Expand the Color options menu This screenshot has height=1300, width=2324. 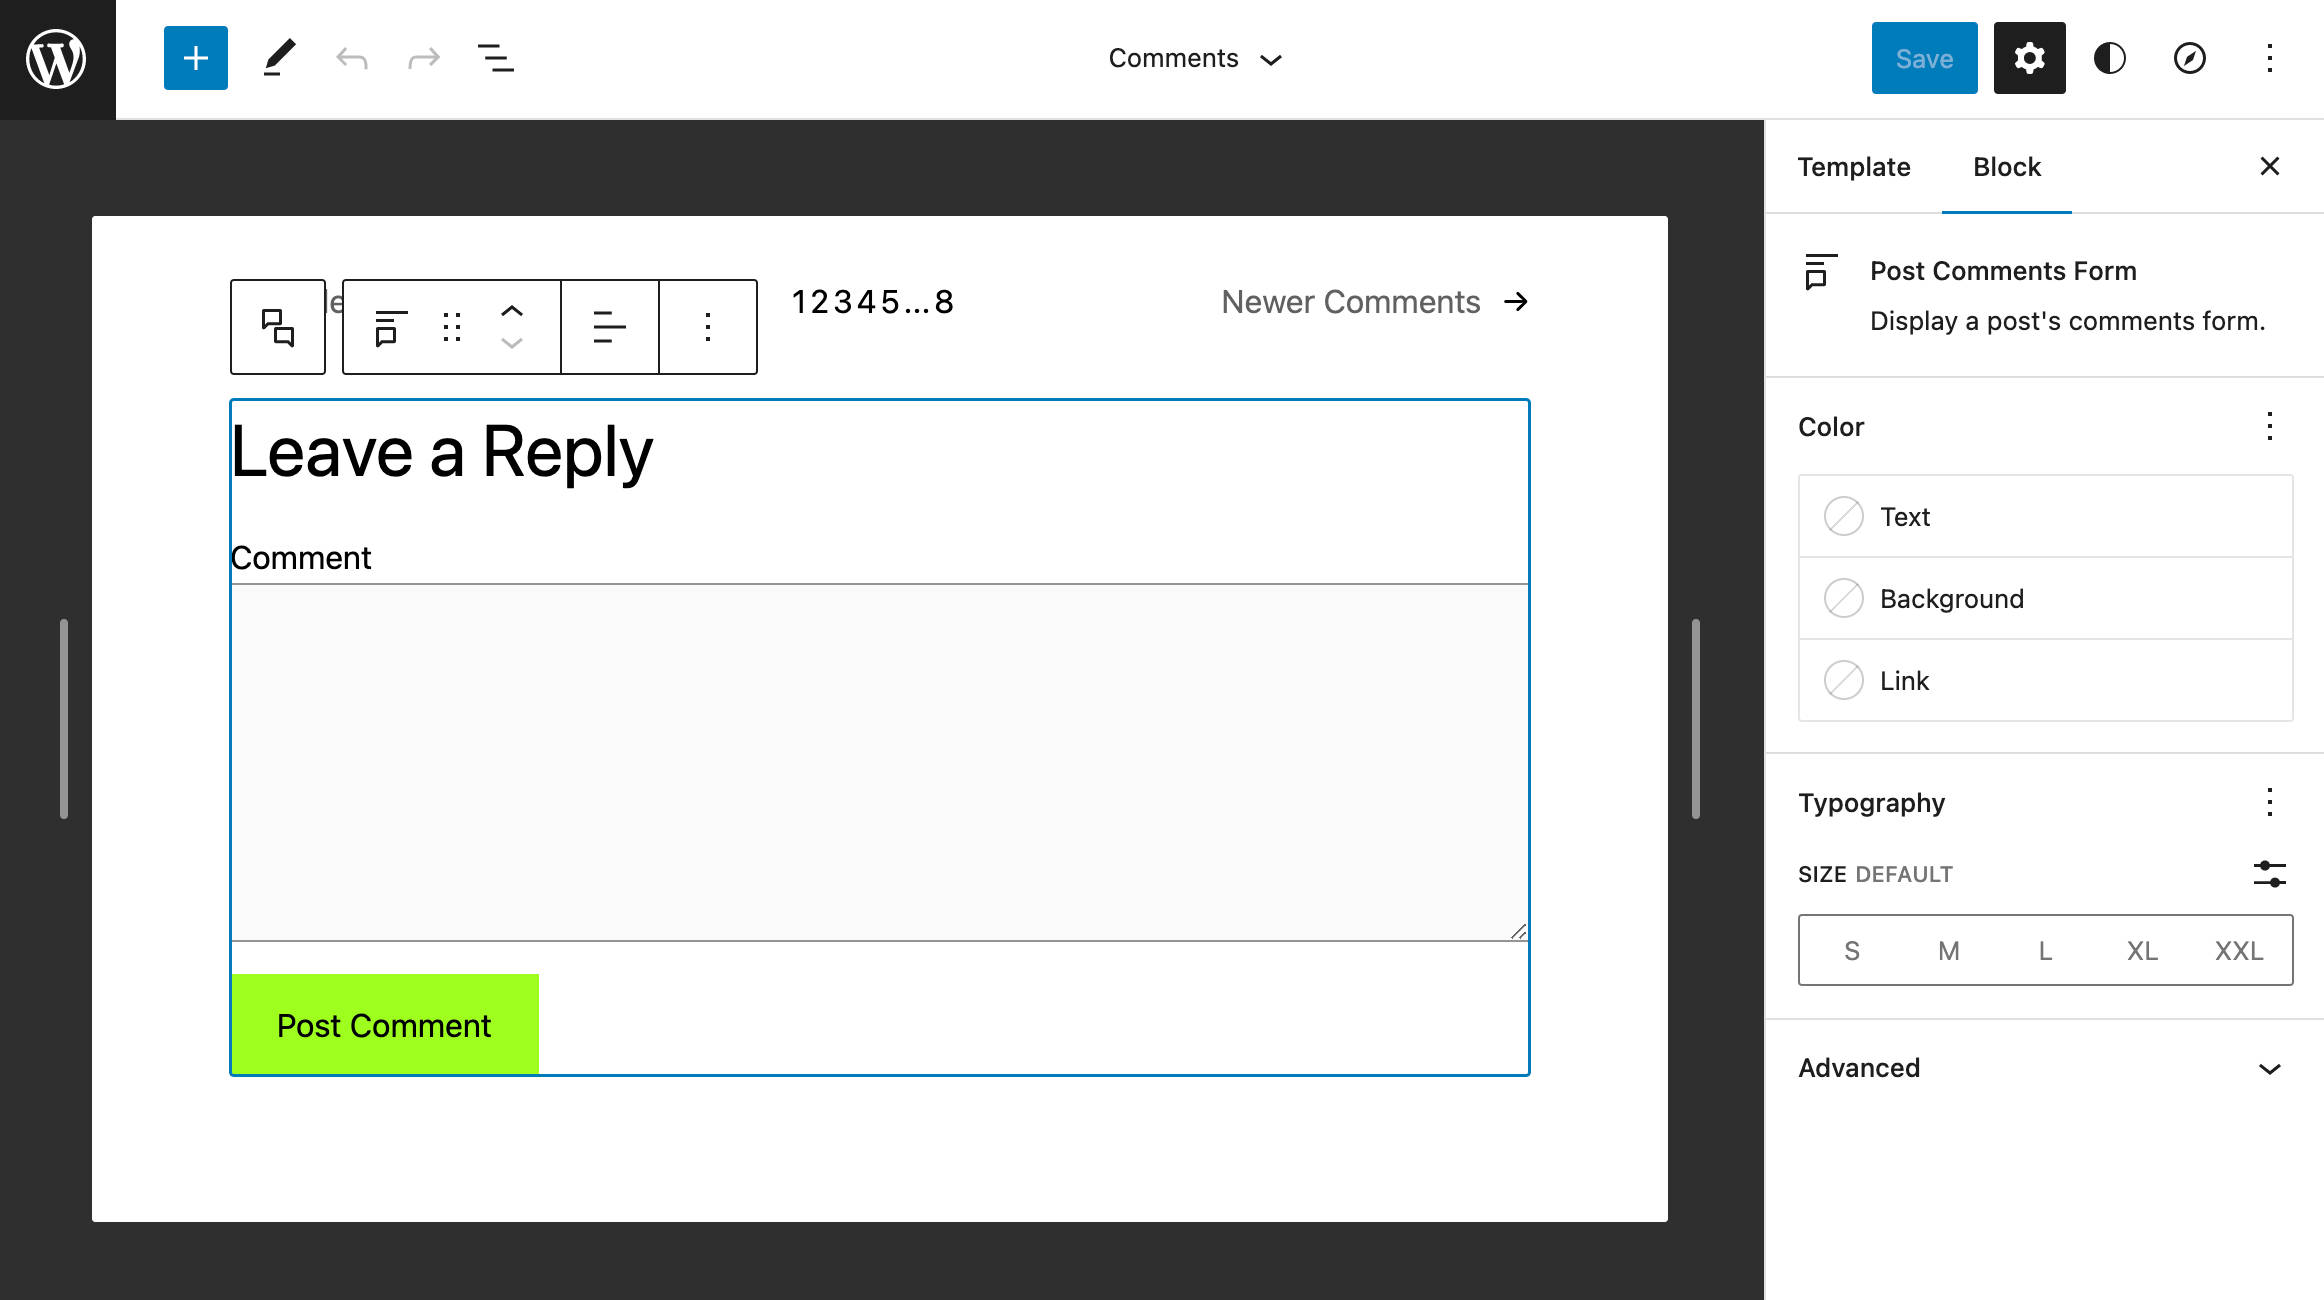click(x=2268, y=426)
